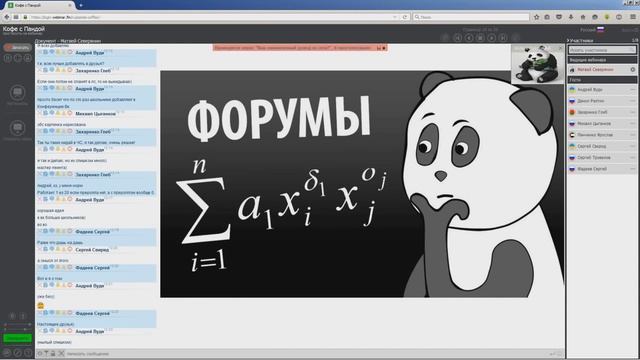The width and height of the screenshot is (640, 360).
Task: Bookmark page with the star icon
Action: pyautogui.click(x=536, y=17)
